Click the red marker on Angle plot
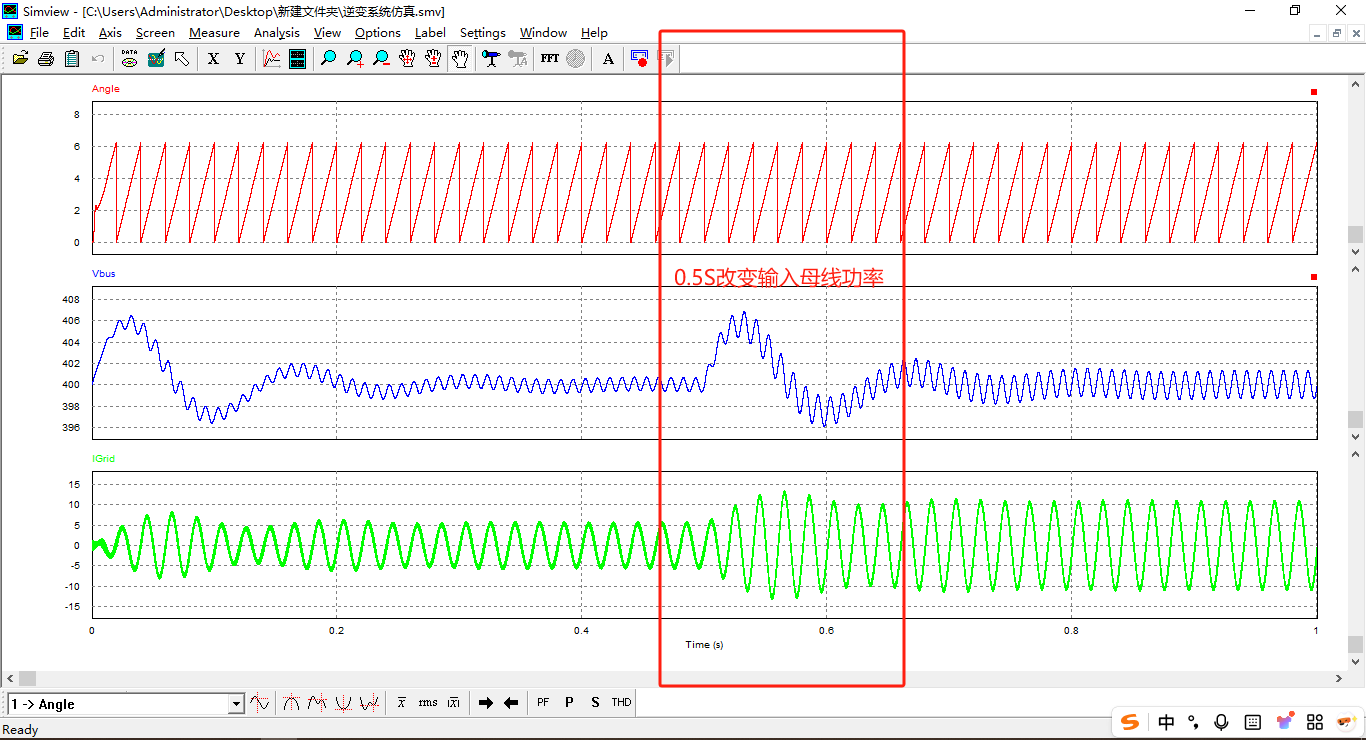Image resolution: width=1366 pixels, height=740 pixels. (1314, 92)
